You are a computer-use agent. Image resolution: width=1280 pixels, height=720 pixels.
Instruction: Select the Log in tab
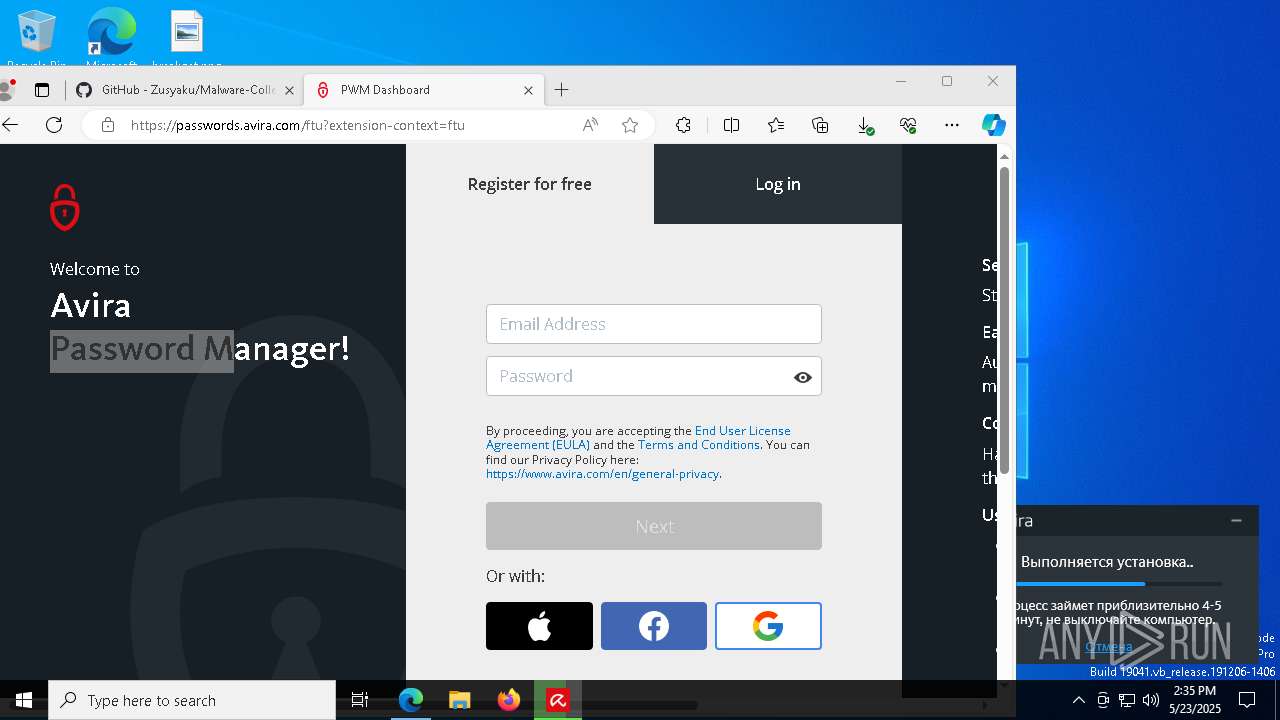[x=778, y=184]
